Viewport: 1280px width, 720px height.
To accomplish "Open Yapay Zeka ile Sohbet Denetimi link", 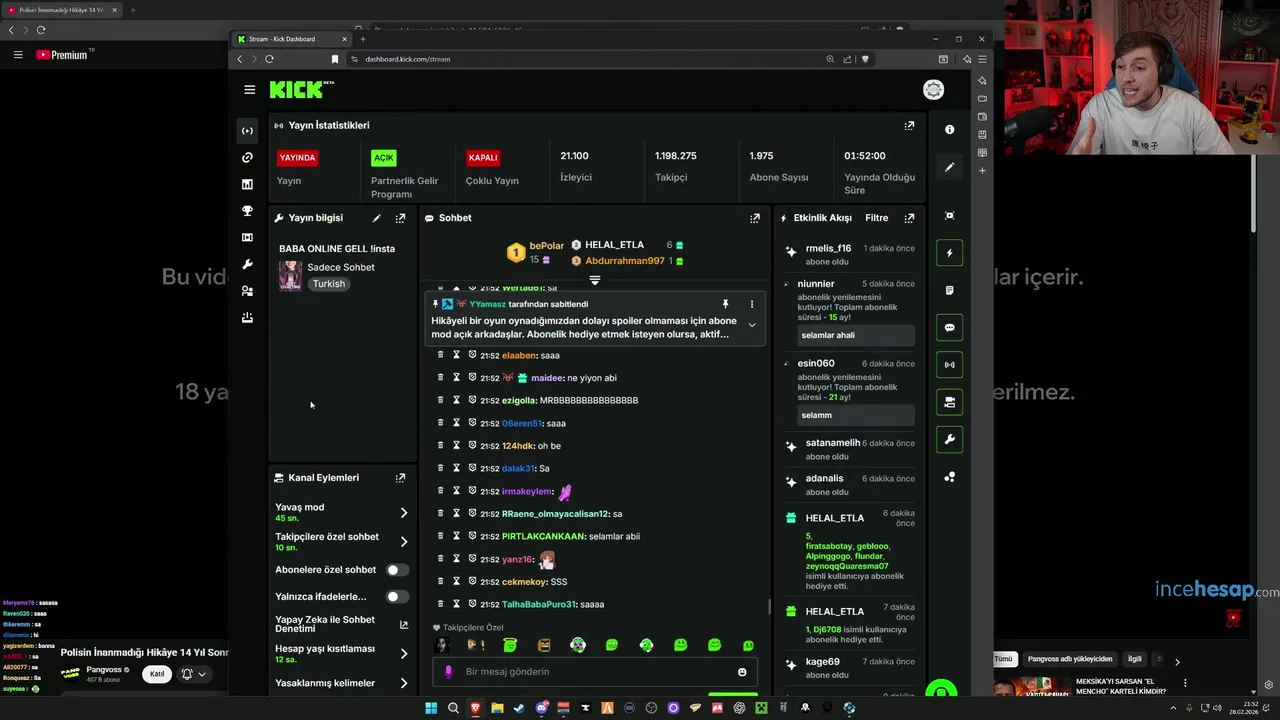I will point(403,625).
